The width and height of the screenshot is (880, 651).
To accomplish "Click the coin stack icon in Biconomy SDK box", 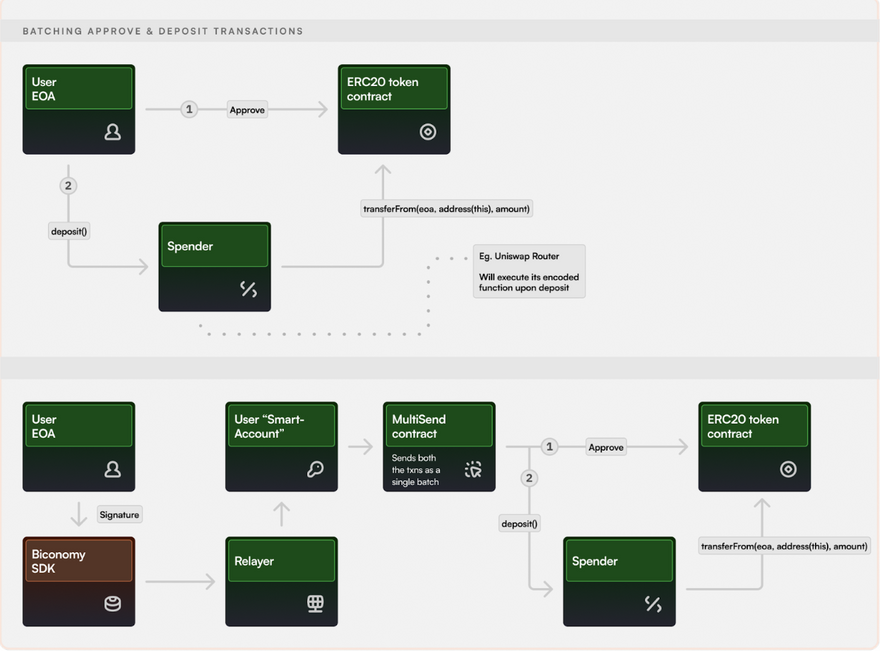I will [x=112, y=604].
